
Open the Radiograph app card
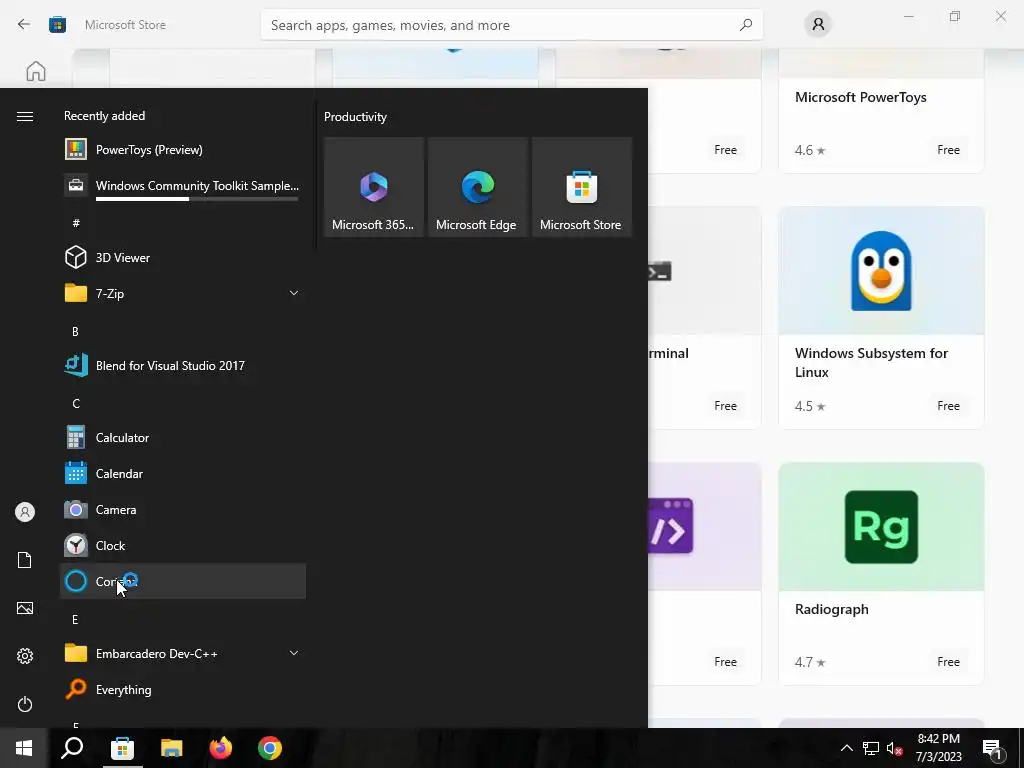tap(881, 574)
